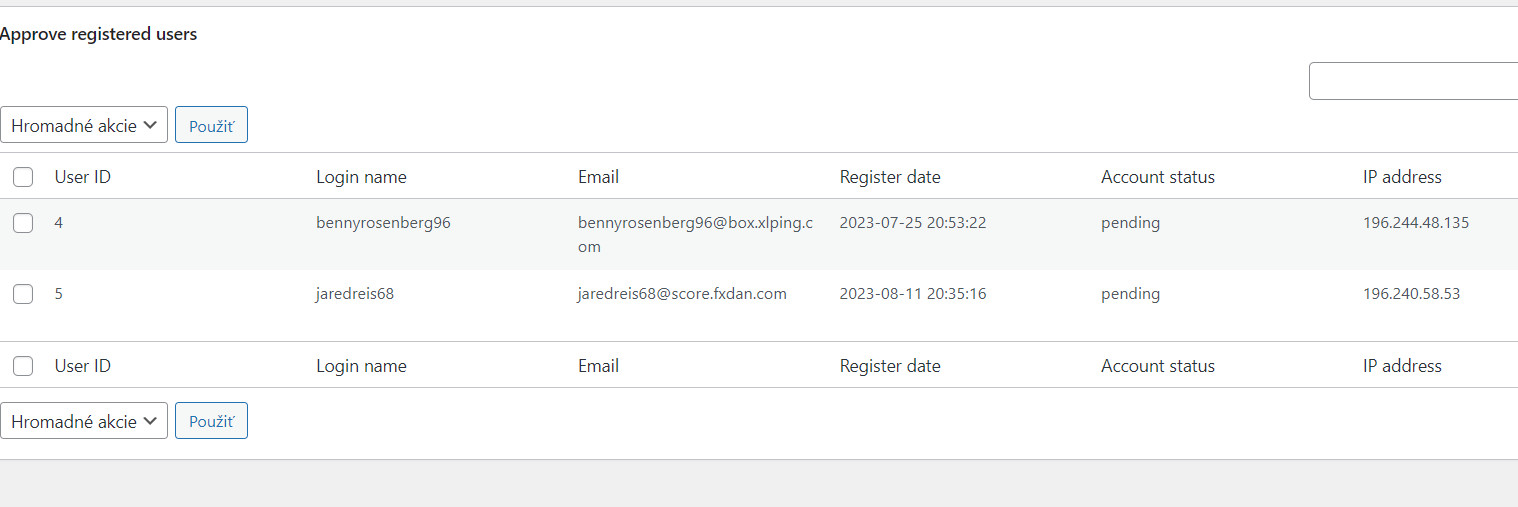Click the email jaredreis68@score.fxdan.com
The height and width of the screenshot is (507, 1518).
(682, 294)
